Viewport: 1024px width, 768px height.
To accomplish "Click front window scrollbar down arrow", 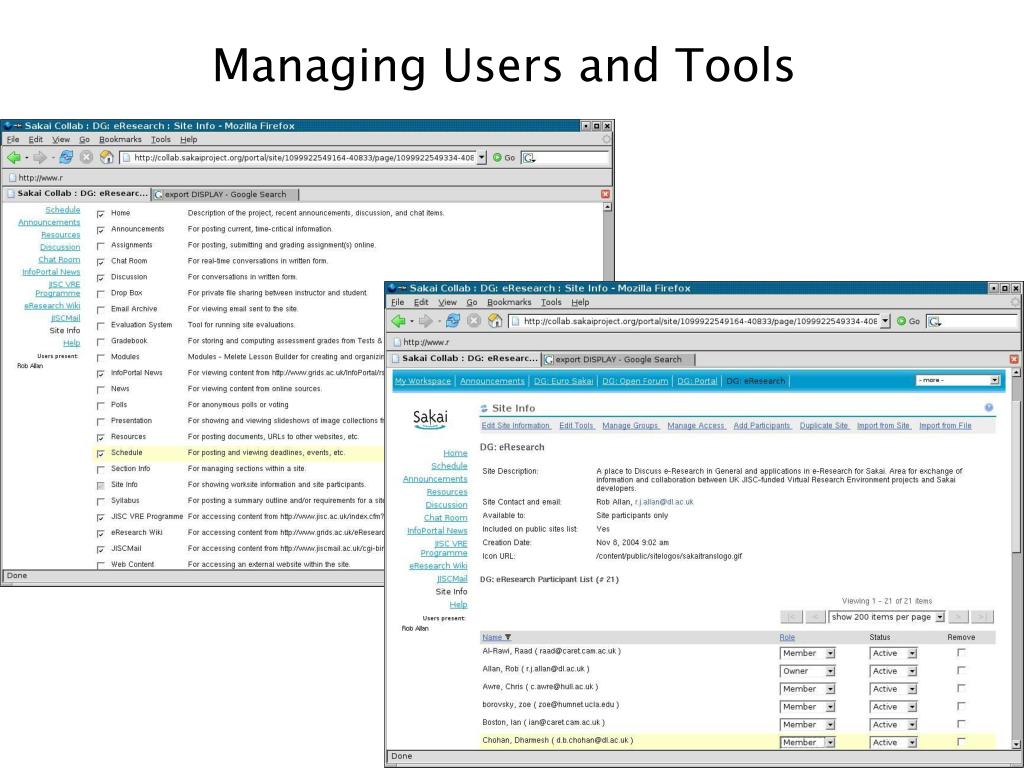I will [x=1015, y=744].
